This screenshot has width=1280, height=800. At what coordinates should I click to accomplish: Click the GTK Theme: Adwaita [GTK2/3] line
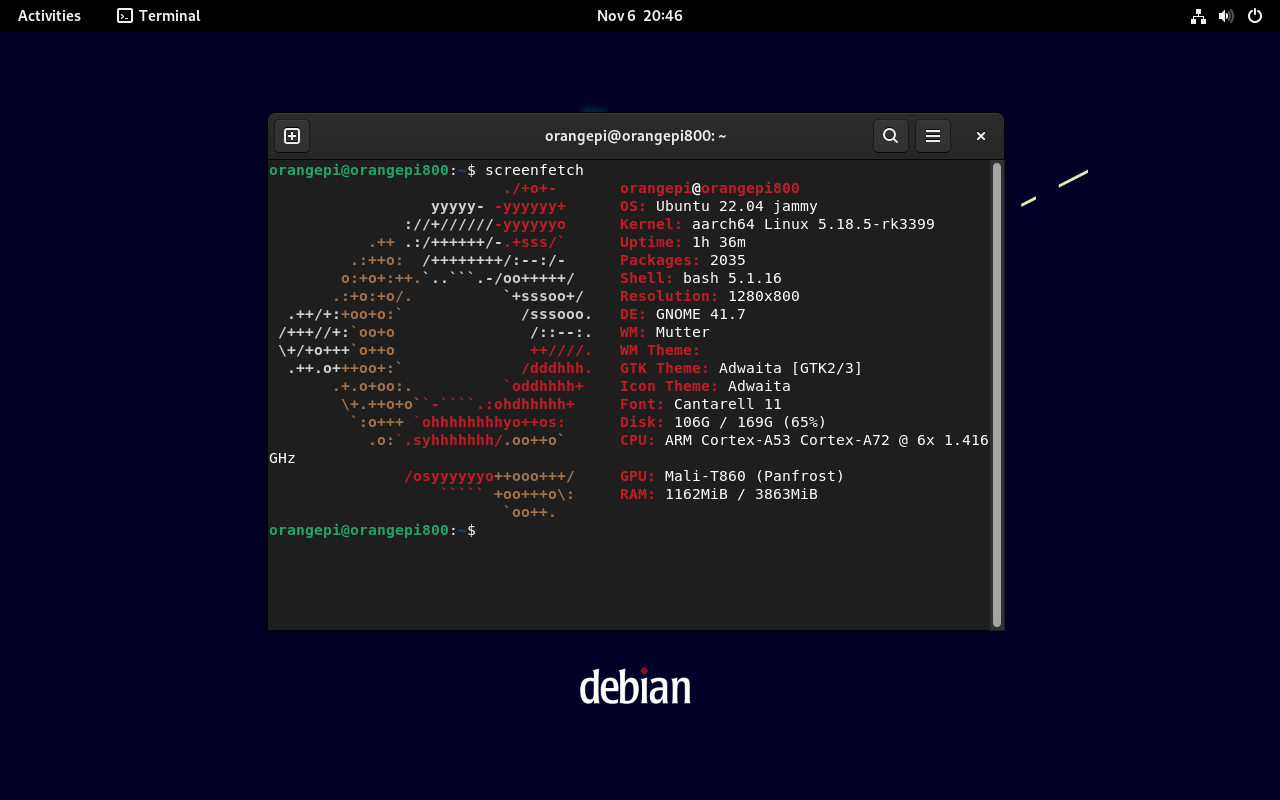741,368
